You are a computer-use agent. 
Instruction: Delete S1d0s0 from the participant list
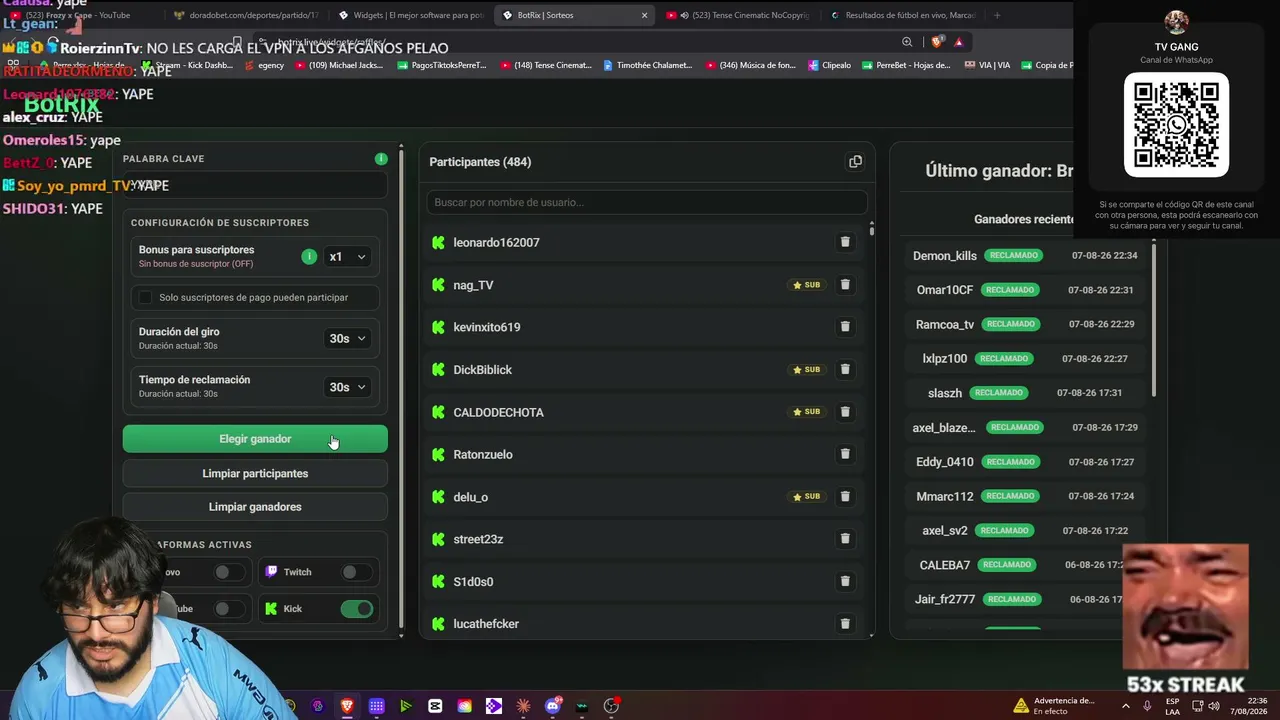pyautogui.click(x=845, y=582)
